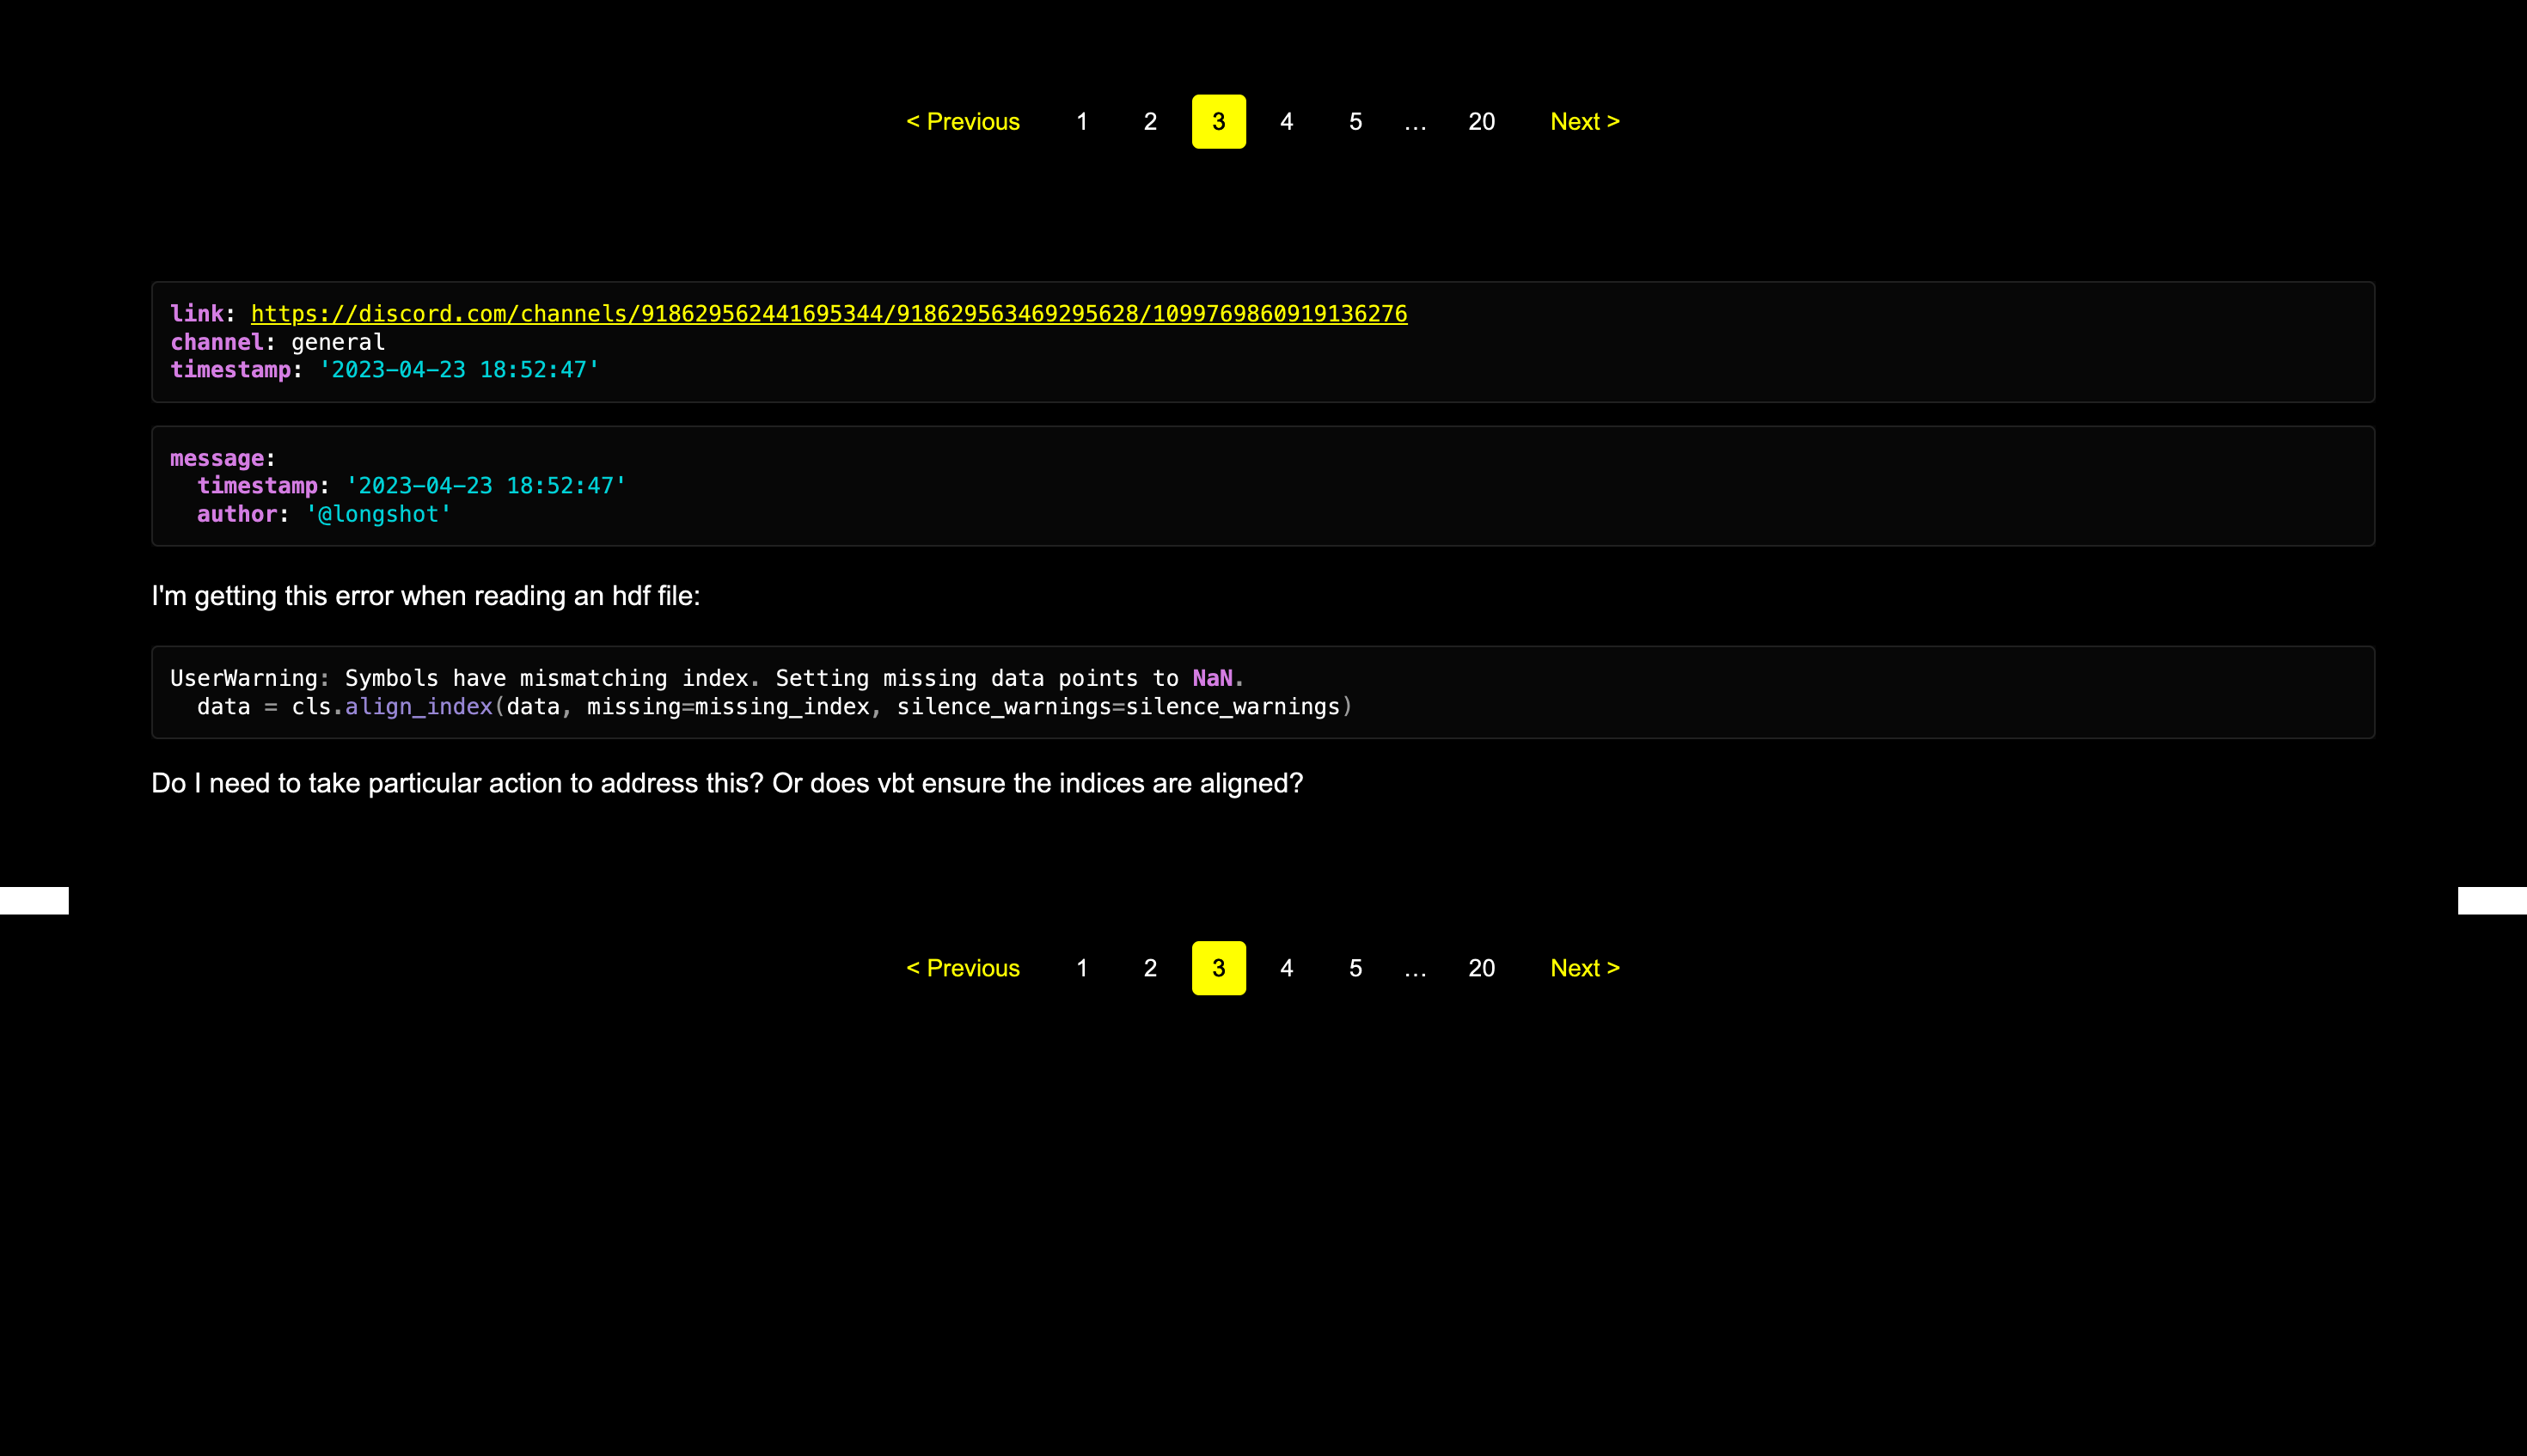Click the UserWarning code block
This screenshot has height=1456, width=2527.
click(1262, 692)
